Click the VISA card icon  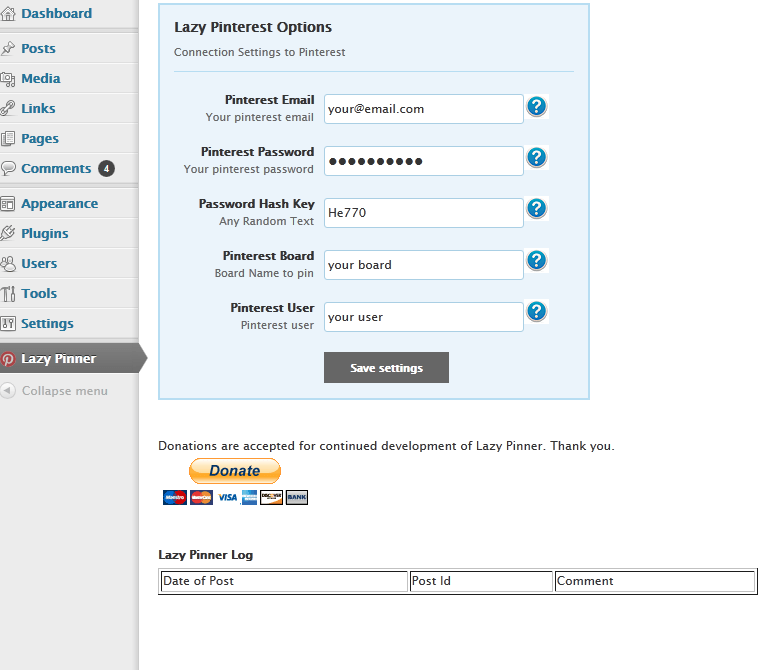point(227,497)
